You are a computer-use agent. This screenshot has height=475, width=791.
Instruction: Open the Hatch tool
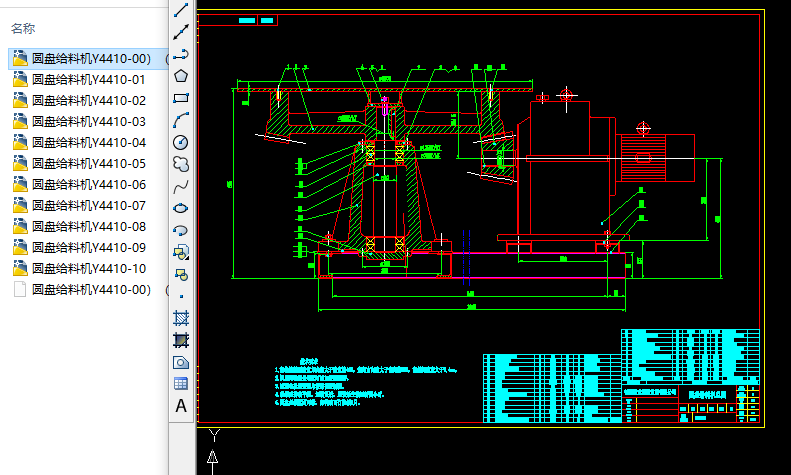click(181, 318)
